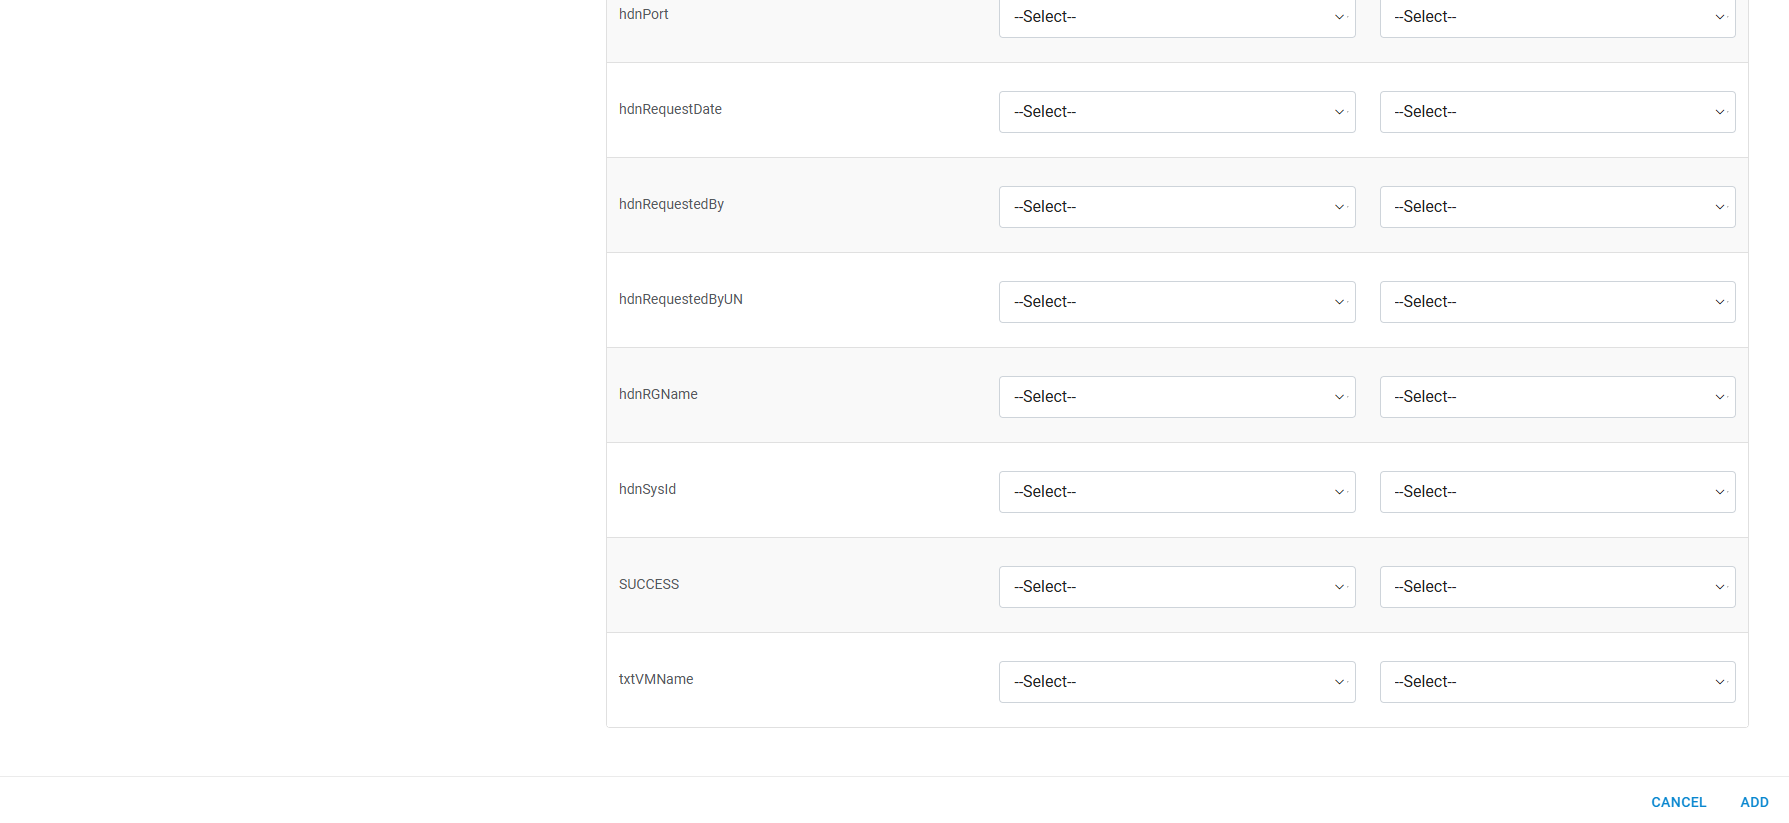Expand first select for txtVMName
Viewport: 1789px width, 823px height.
click(1176, 682)
